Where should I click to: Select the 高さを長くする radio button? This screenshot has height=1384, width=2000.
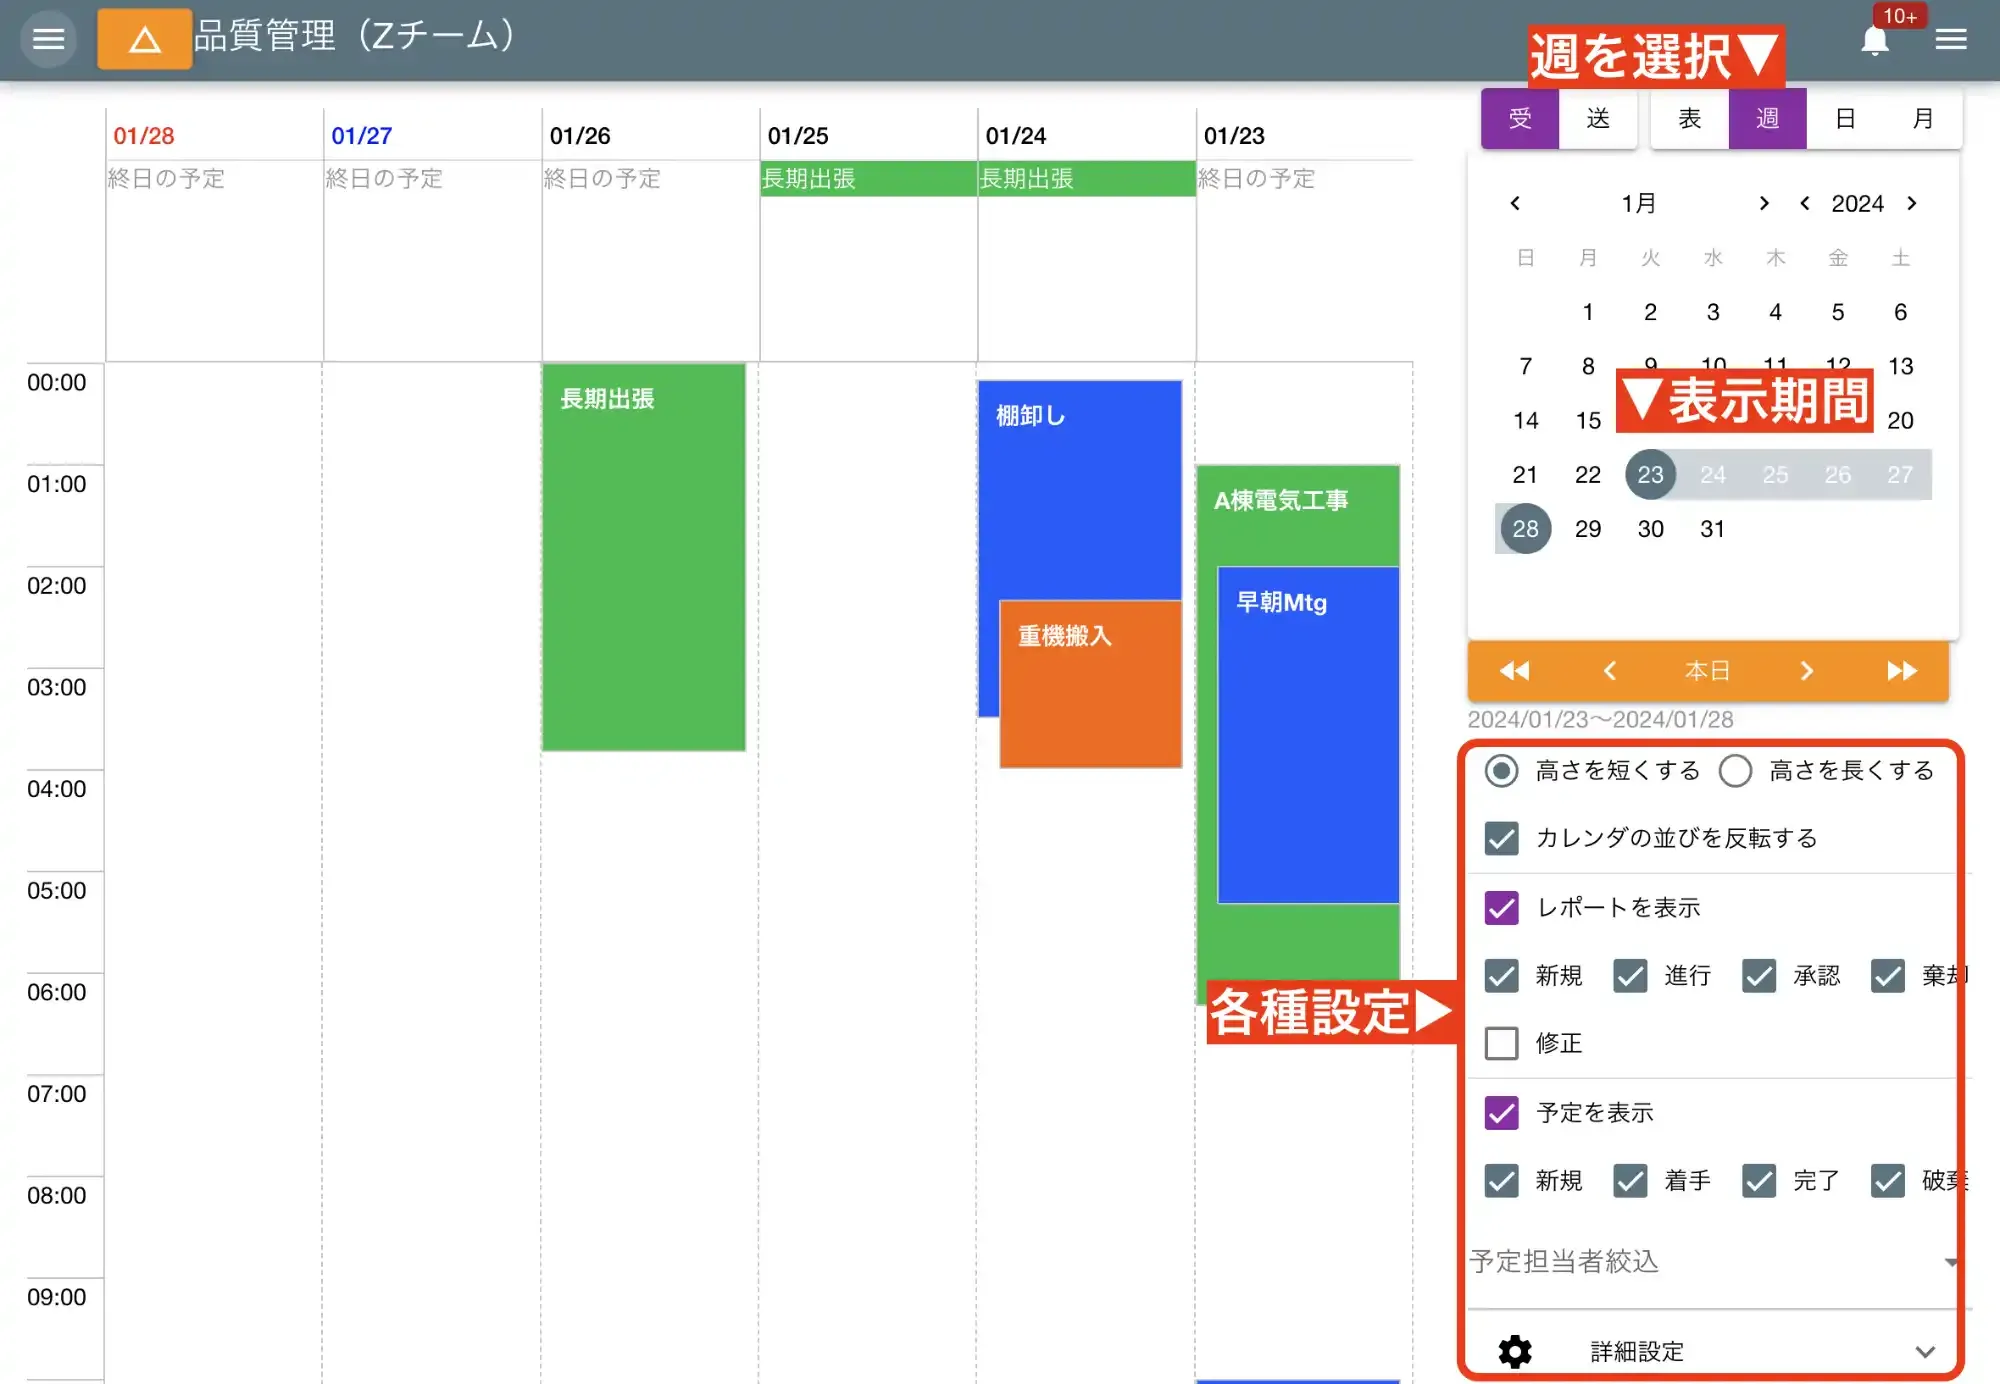[1735, 770]
